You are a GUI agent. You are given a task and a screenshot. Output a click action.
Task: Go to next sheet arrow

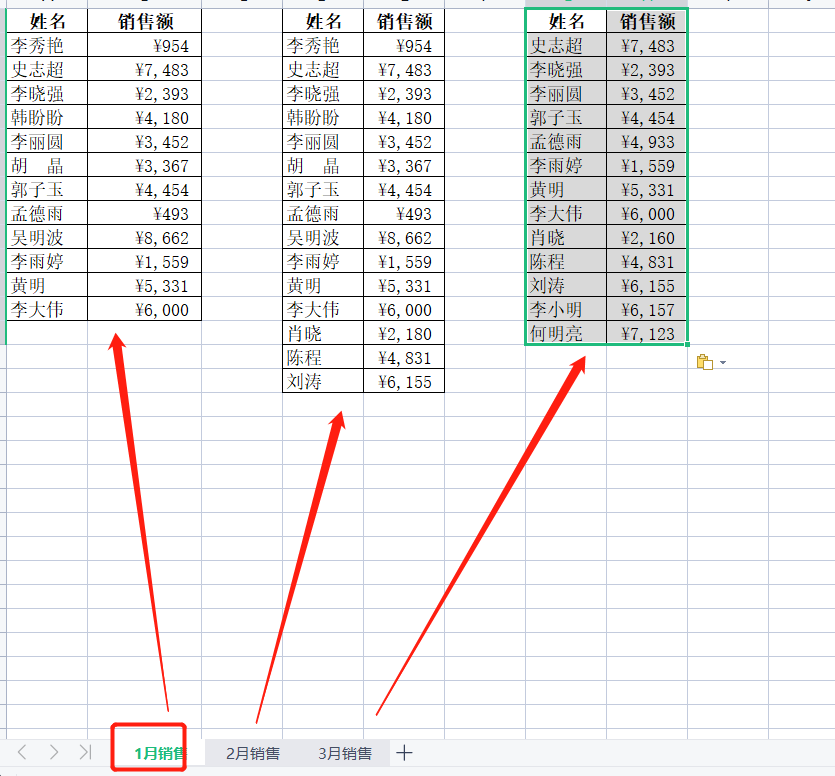[54, 752]
